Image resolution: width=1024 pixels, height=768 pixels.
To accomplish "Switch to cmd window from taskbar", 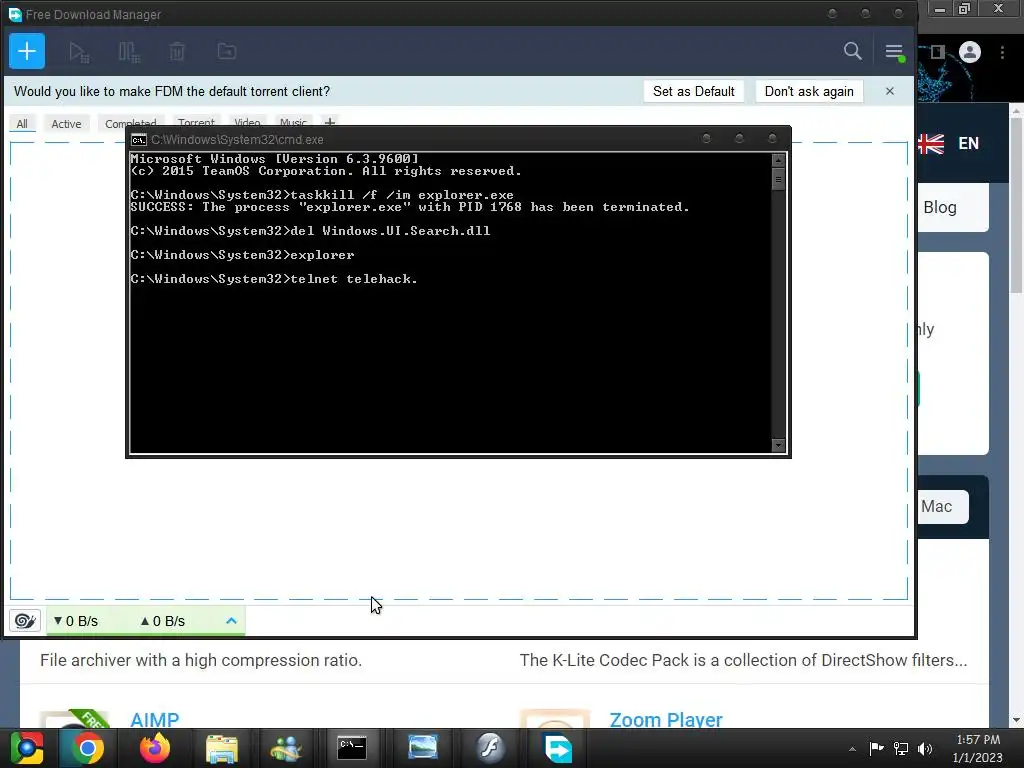I will tap(351, 748).
